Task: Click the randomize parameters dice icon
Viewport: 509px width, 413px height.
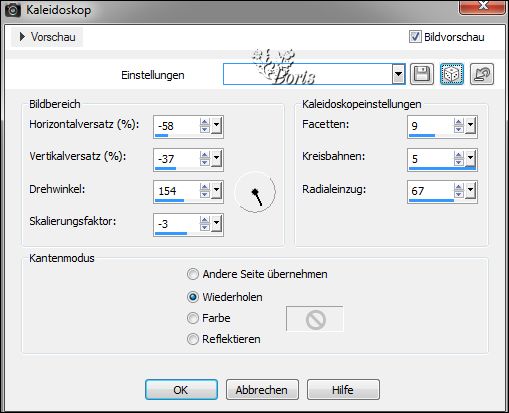Action: point(452,74)
